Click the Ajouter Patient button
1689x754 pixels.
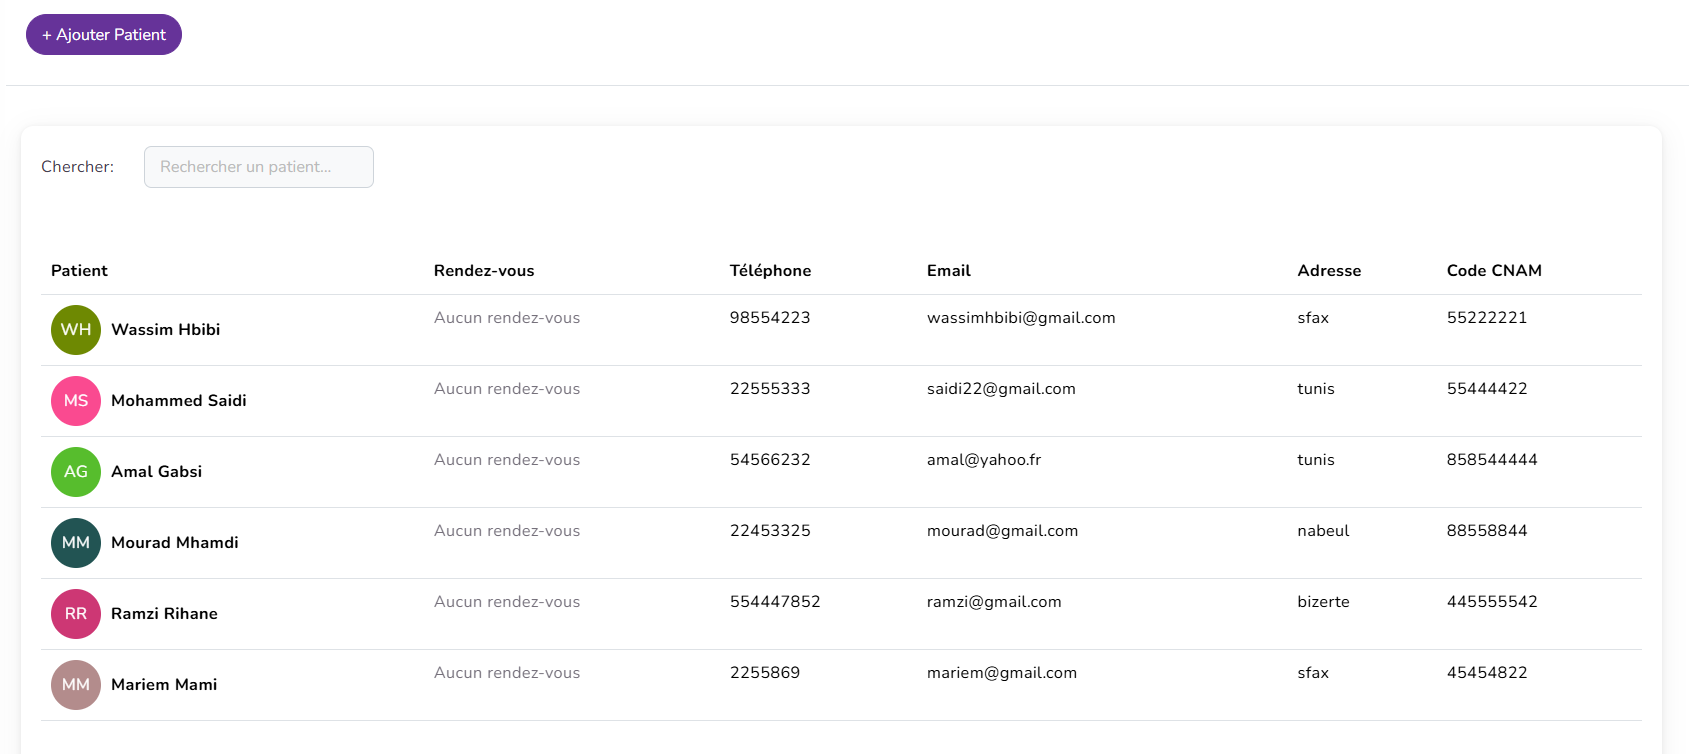[104, 35]
